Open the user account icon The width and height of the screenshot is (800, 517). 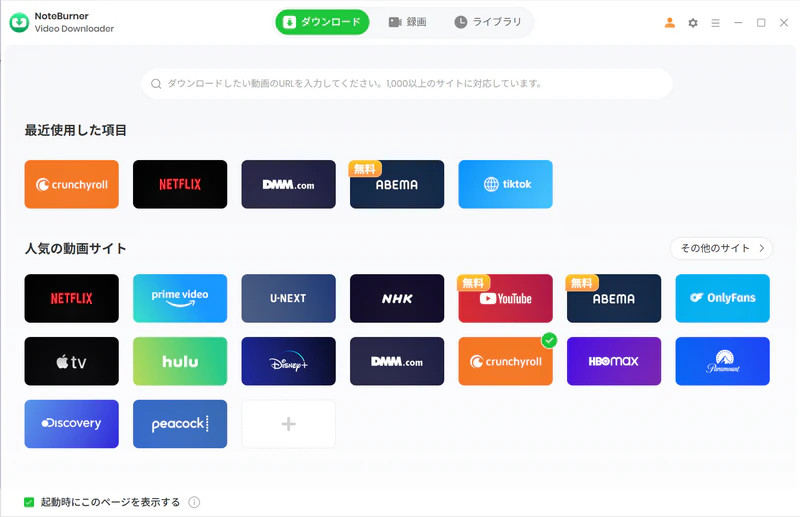[x=669, y=22]
